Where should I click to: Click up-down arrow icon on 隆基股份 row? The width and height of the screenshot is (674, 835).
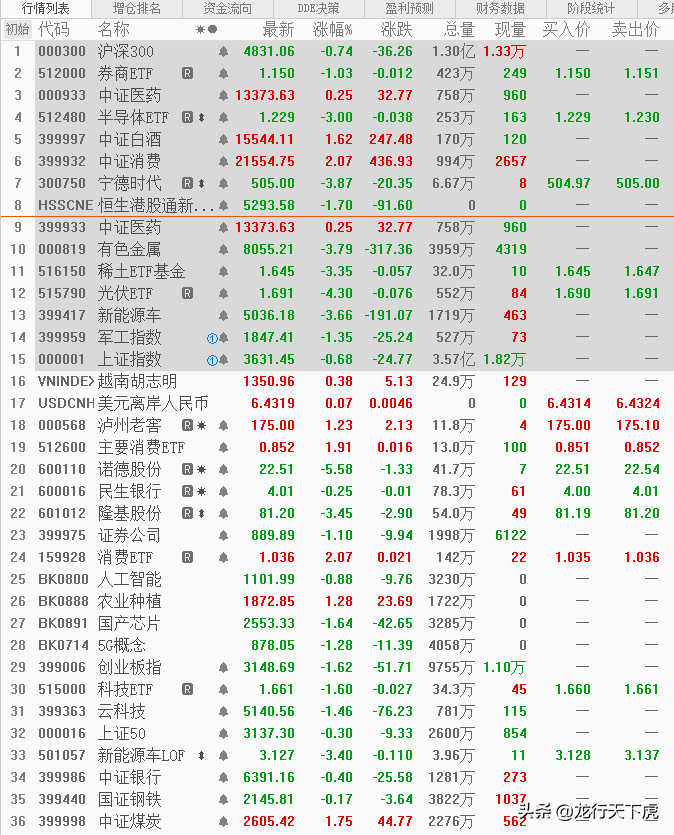coord(201,513)
